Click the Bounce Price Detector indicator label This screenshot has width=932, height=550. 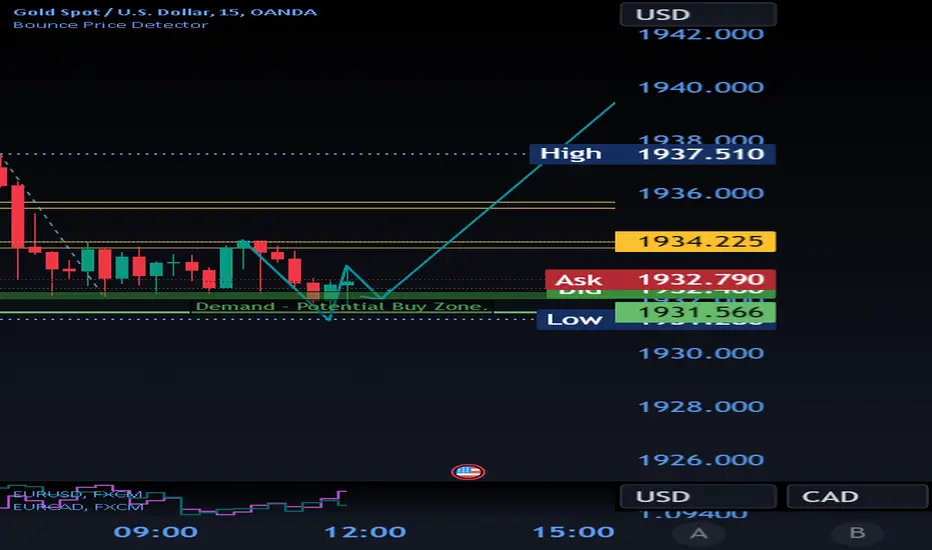[x=111, y=25]
